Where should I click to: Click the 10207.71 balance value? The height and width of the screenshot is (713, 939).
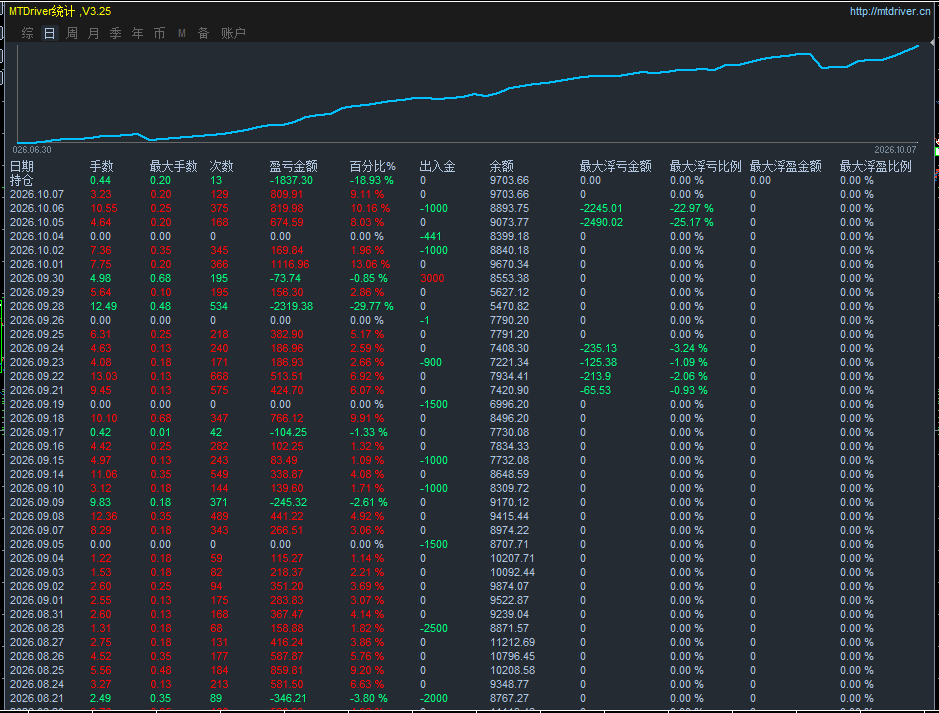512,559
